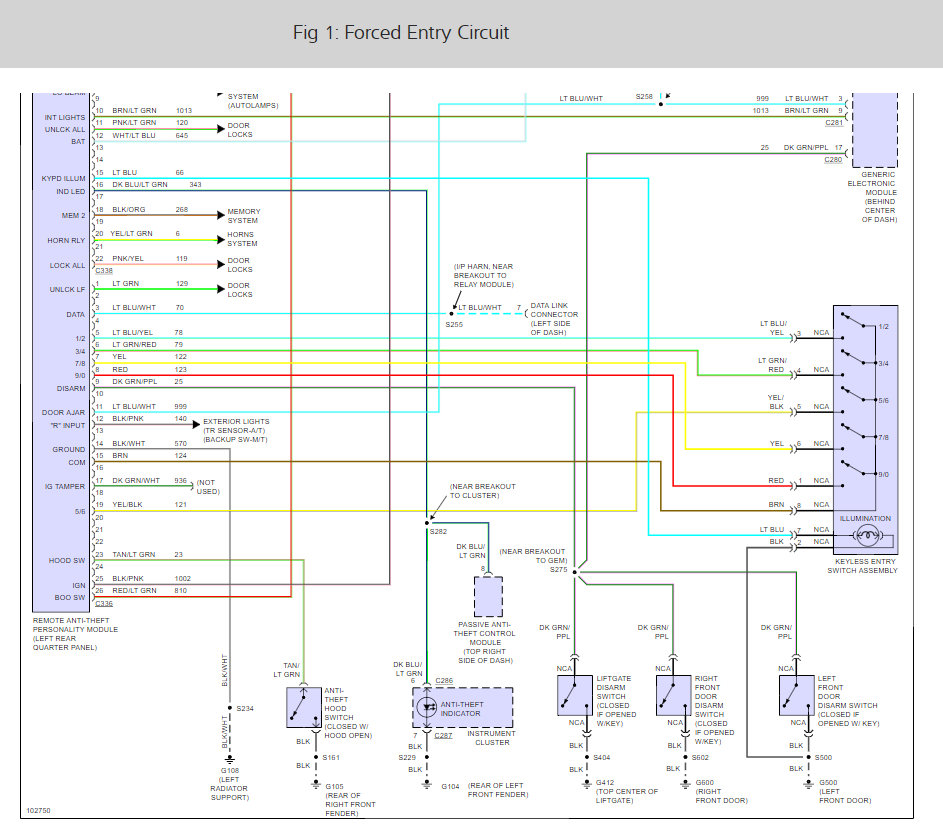This screenshot has width=943, height=839.
Task: Click the INSTRUMENT CLUSTER label
Action: pyautogui.click(x=491, y=738)
